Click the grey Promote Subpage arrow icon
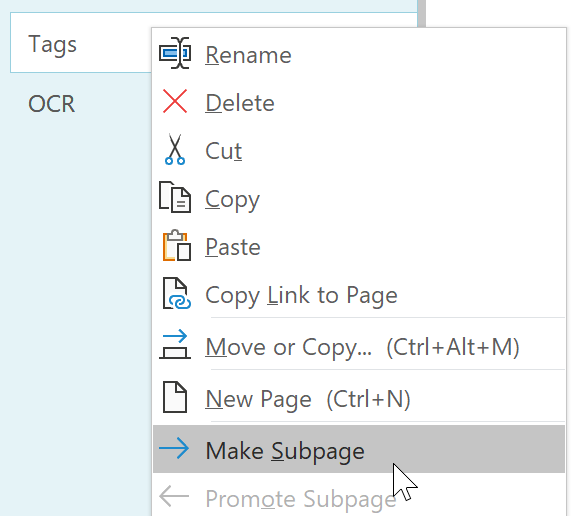 tap(174, 496)
